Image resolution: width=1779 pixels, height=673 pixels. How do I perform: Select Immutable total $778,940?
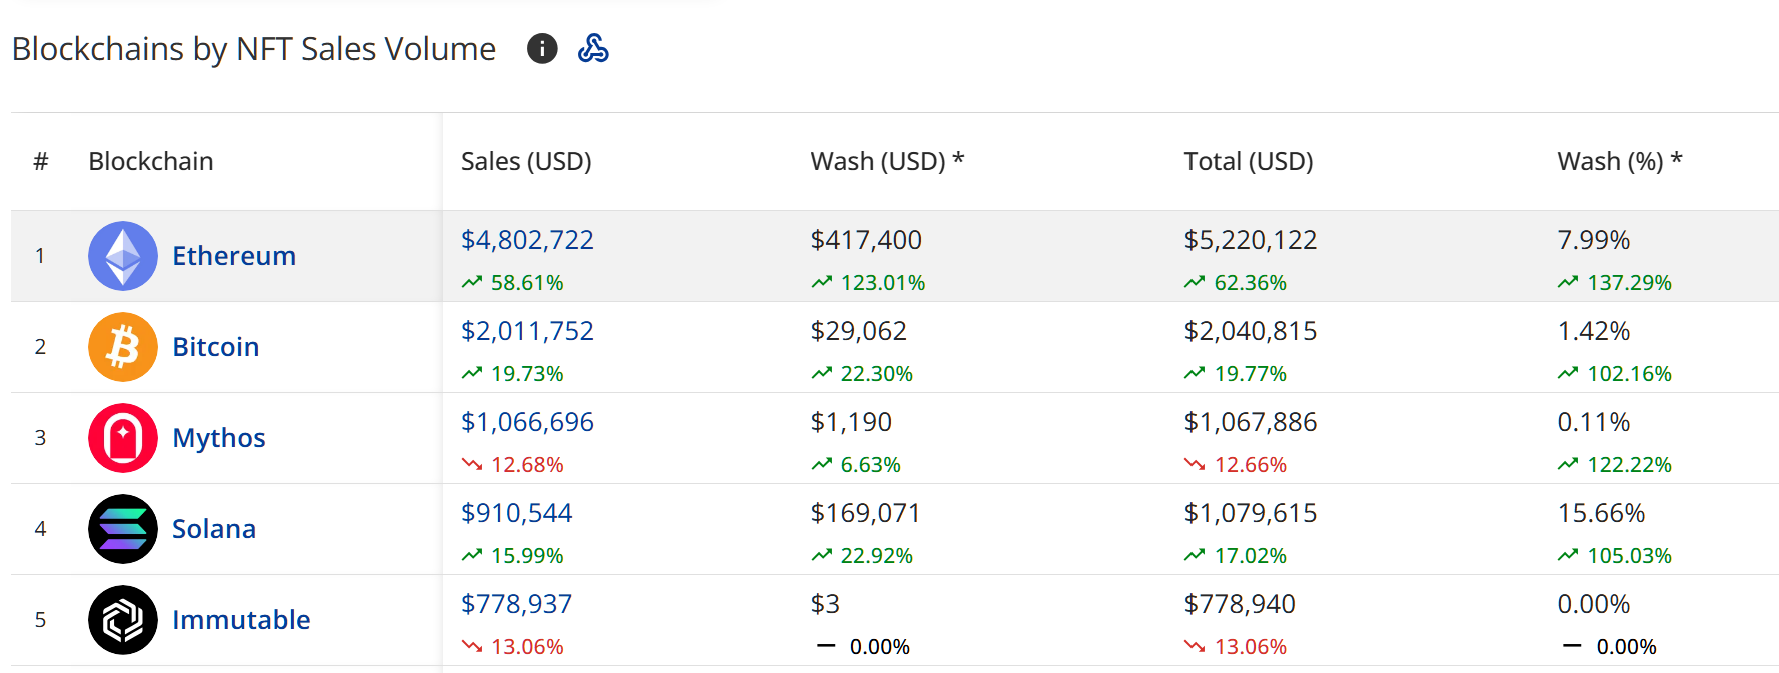pos(1239,604)
